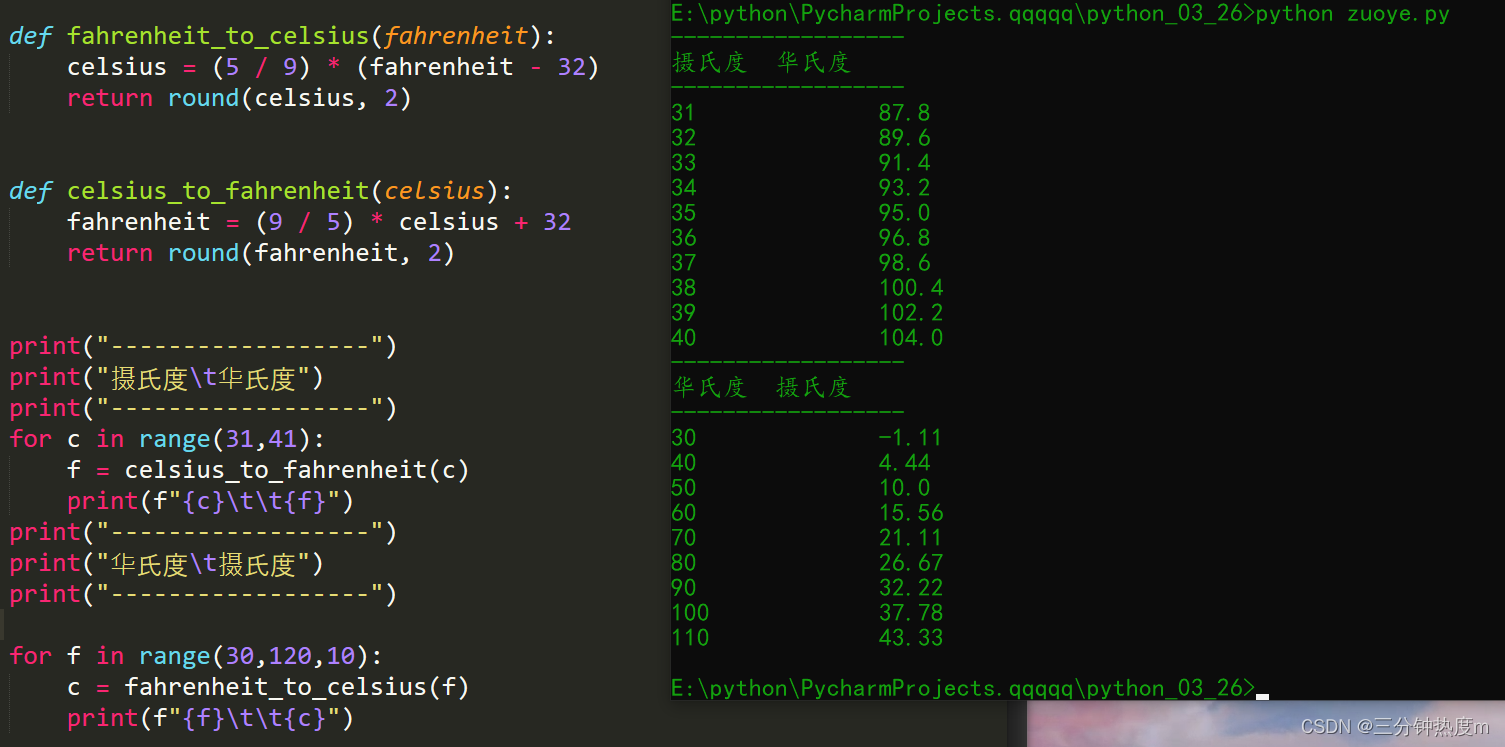Click the for f in range(30,120,10) line
This screenshot has height=747, width=1505.
pos(196,656)
